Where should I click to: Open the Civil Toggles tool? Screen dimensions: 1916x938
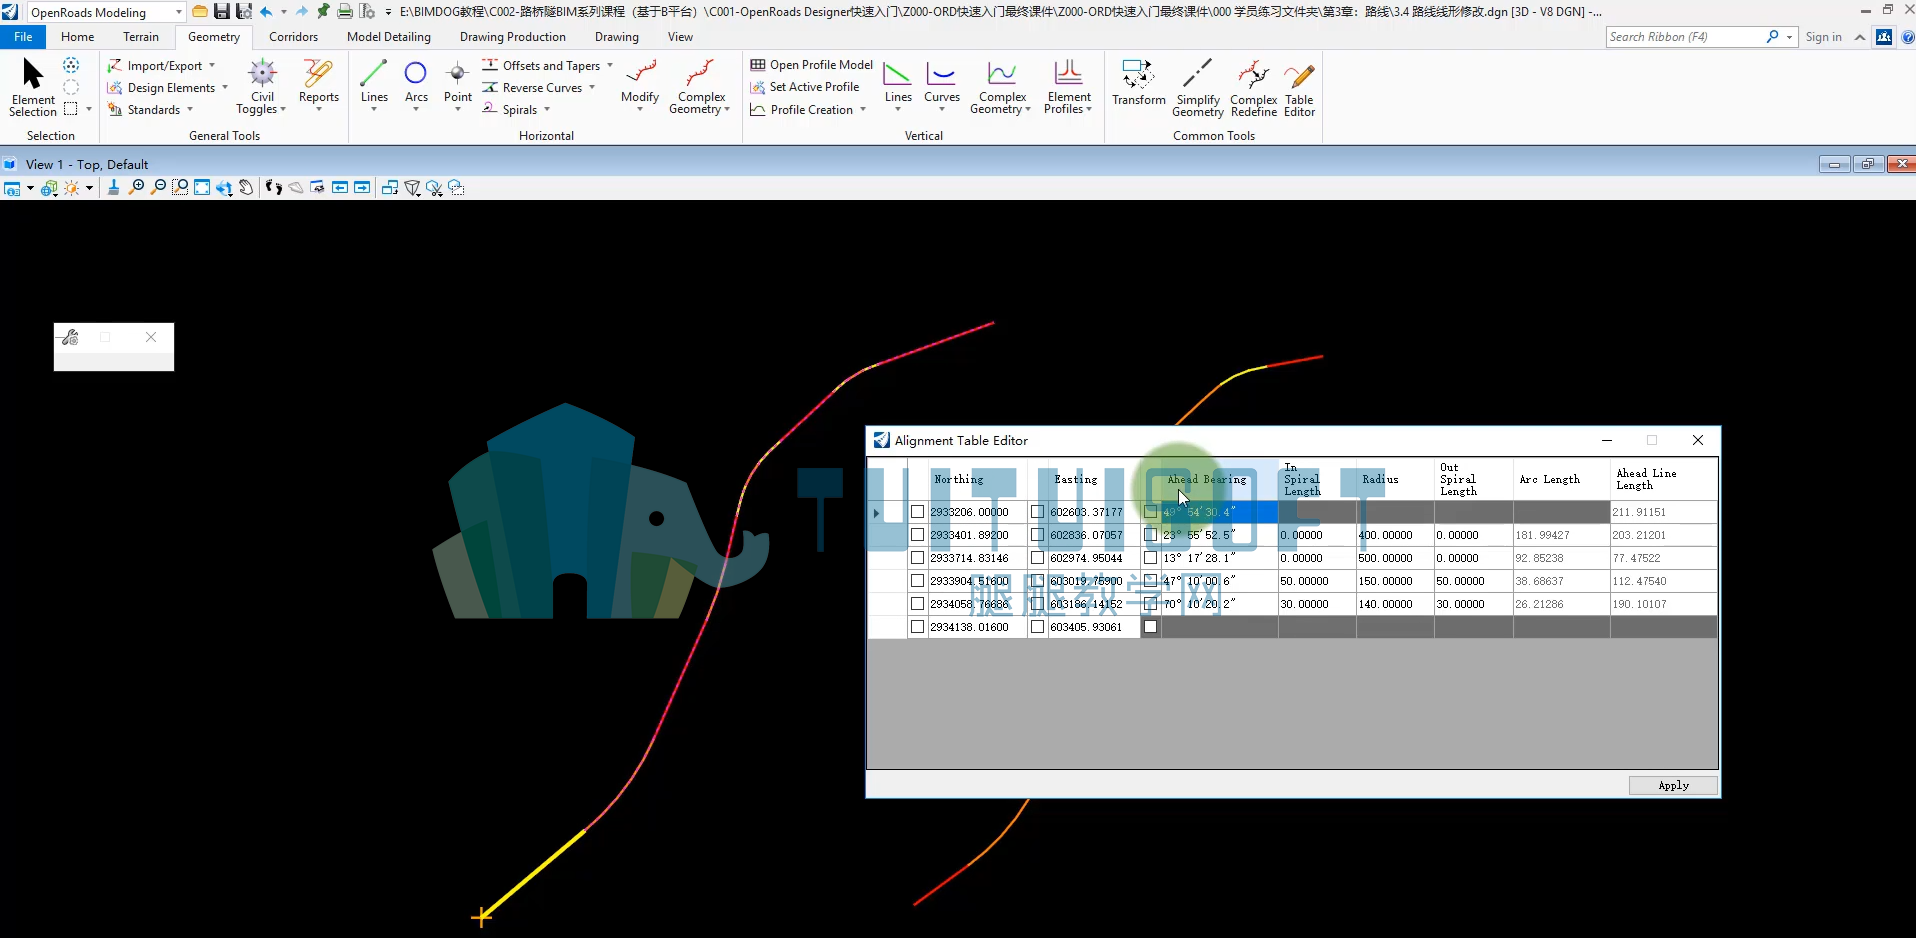[262, 88]
